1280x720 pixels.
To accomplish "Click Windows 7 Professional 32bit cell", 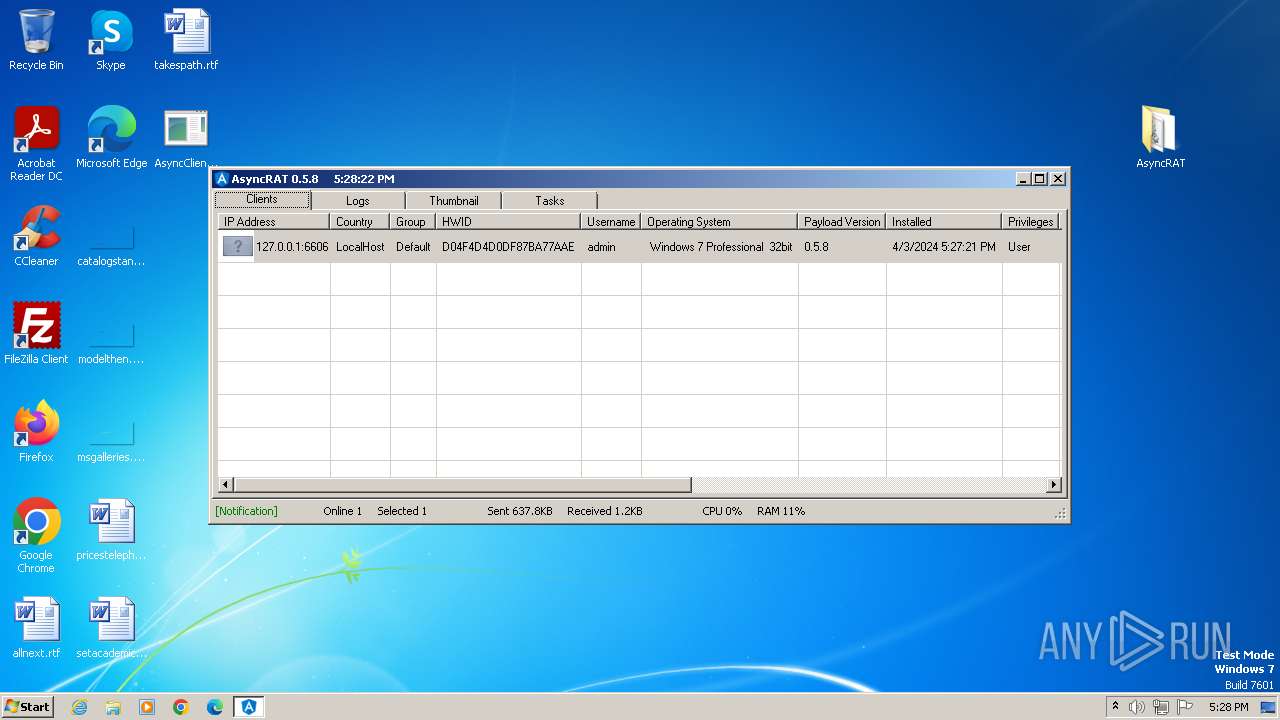I will (x=721, y=247).
